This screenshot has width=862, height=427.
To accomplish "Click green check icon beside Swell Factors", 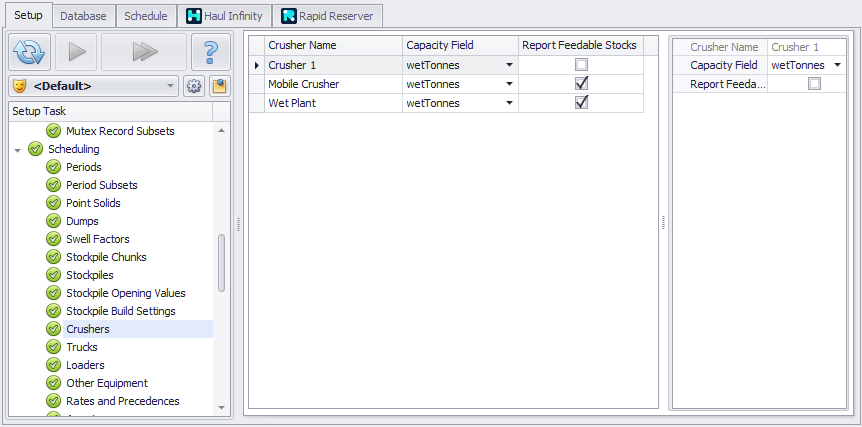I will [53, 239].
